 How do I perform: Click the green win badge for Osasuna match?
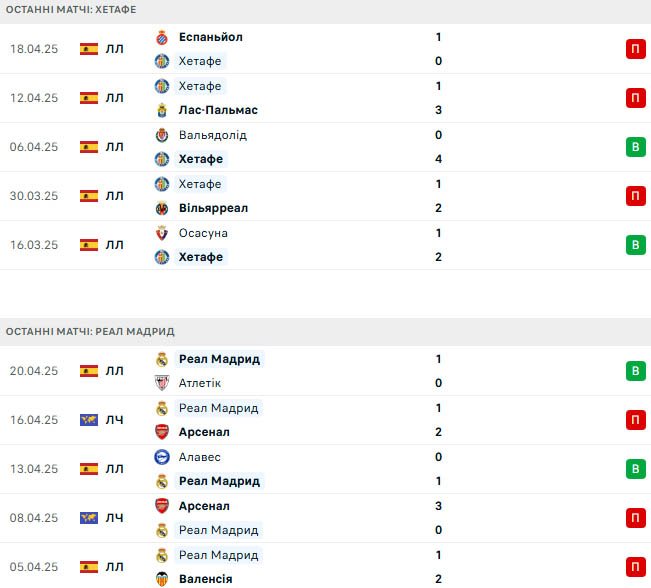tap(636, 245)
